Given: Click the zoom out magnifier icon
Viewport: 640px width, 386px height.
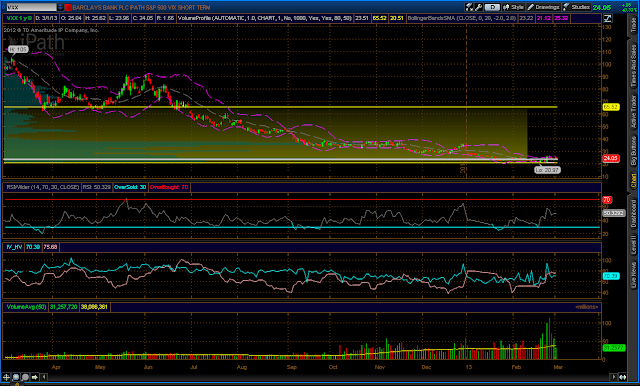Looking at the screenshot, I should click(25, 377).
